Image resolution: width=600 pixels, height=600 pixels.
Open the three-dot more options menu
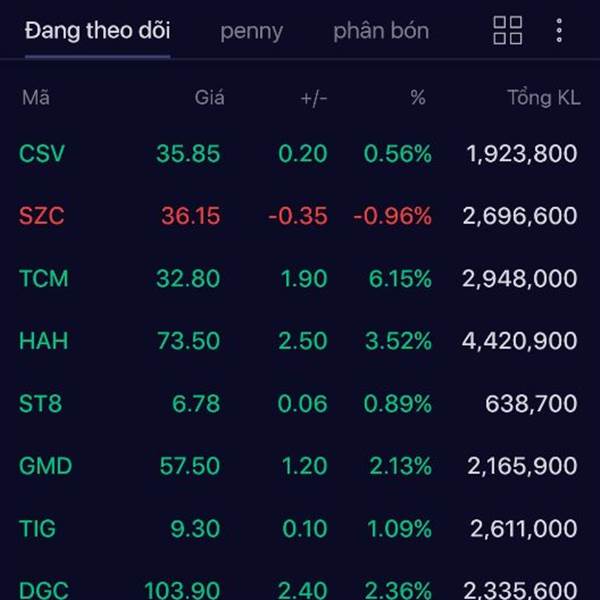pos(559,30)
